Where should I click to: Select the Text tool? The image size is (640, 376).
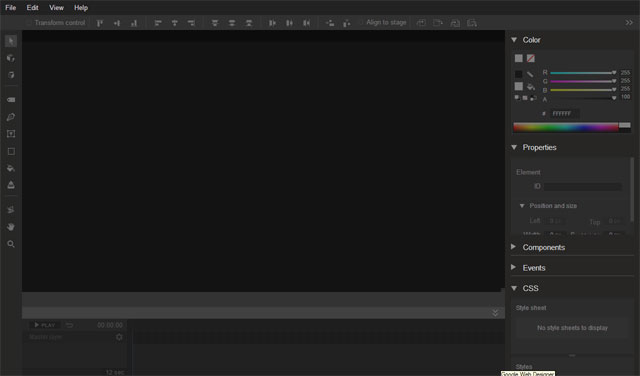11,134
